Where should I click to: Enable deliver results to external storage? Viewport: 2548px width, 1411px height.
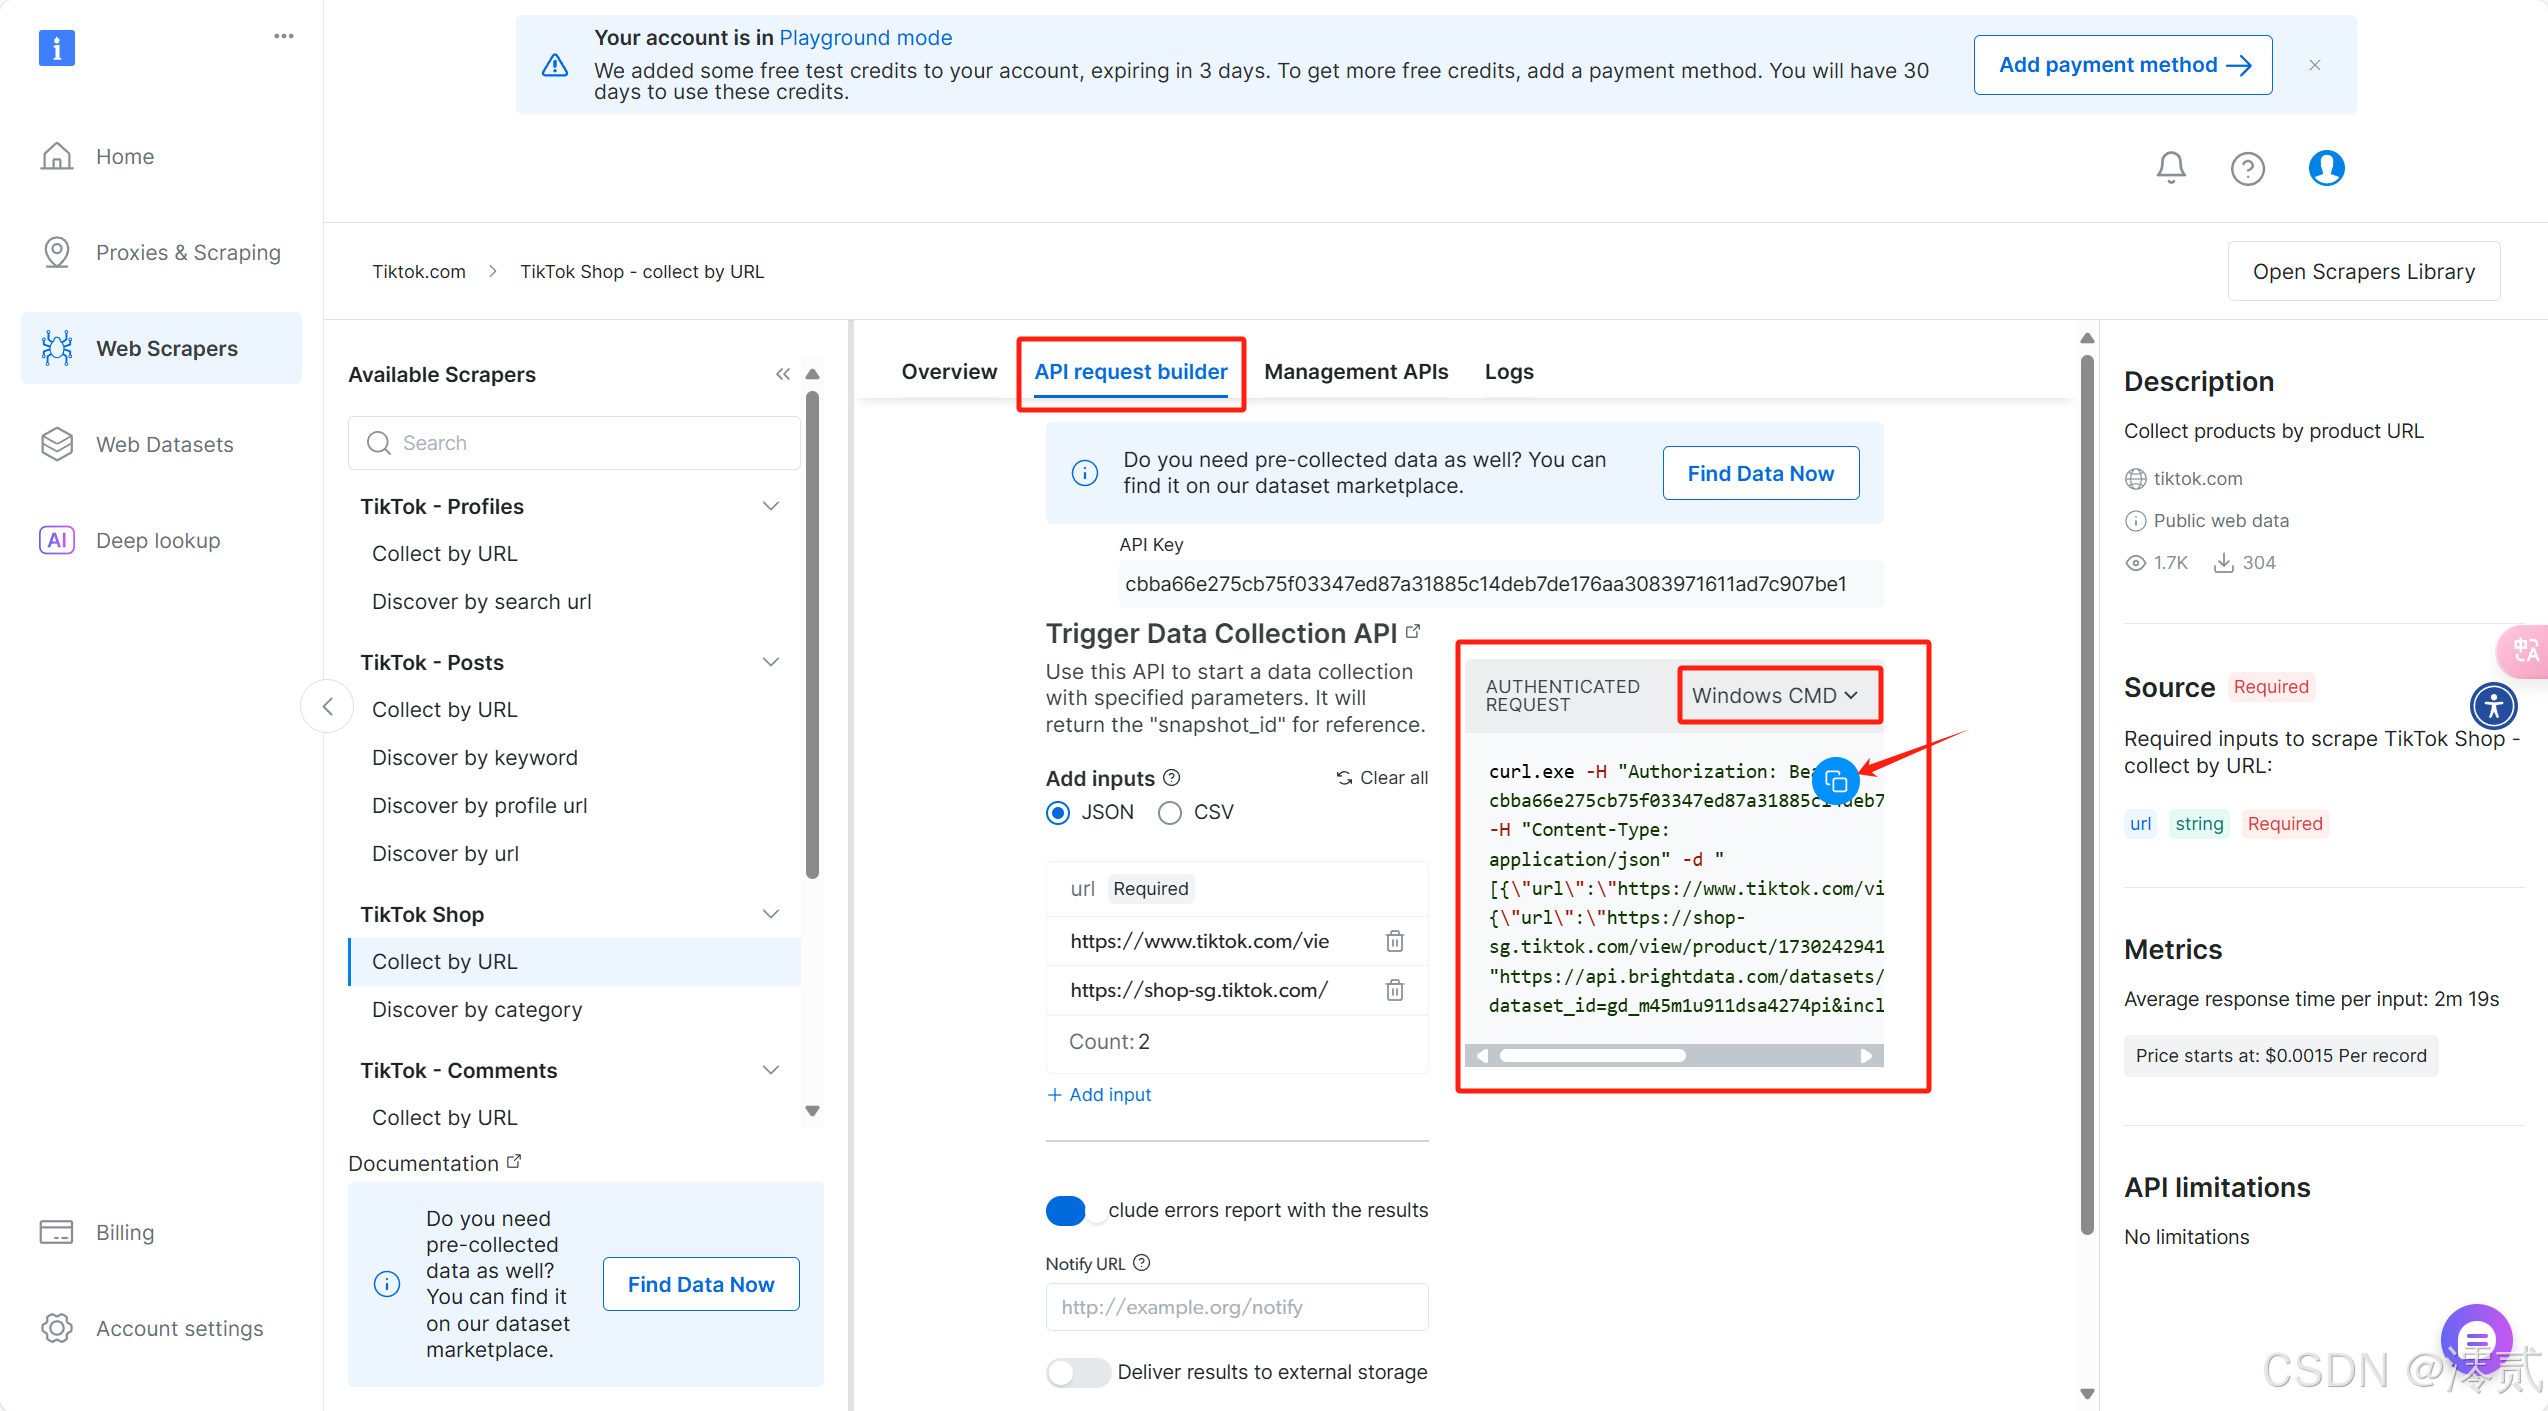tap(1077, 1372)
